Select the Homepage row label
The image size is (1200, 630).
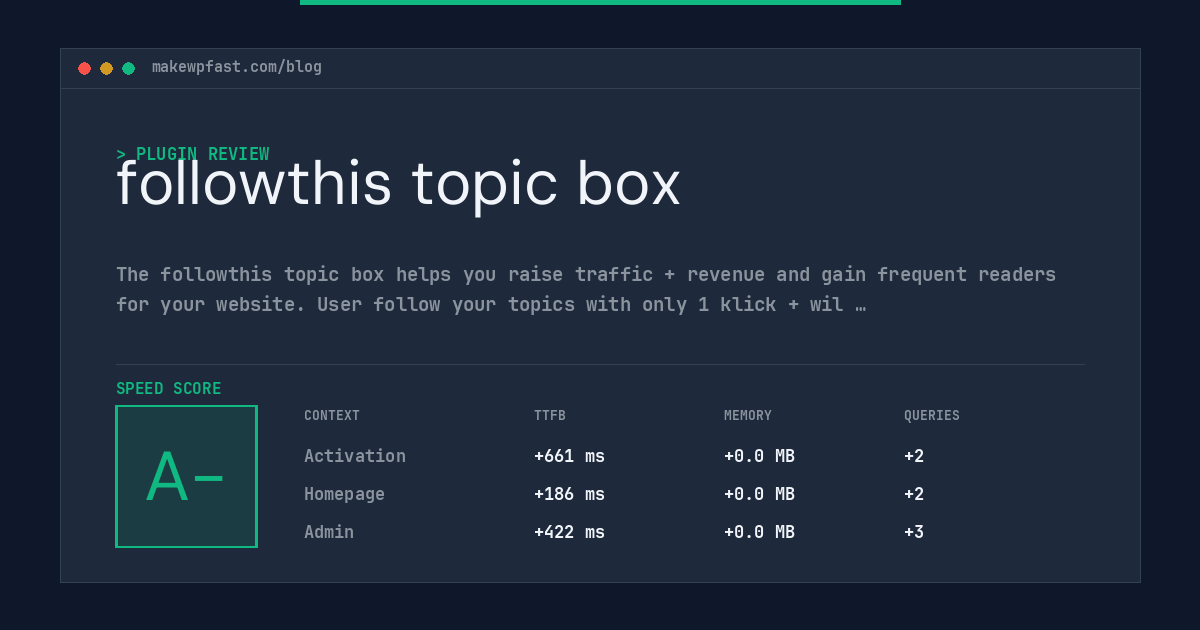point(344,494)
